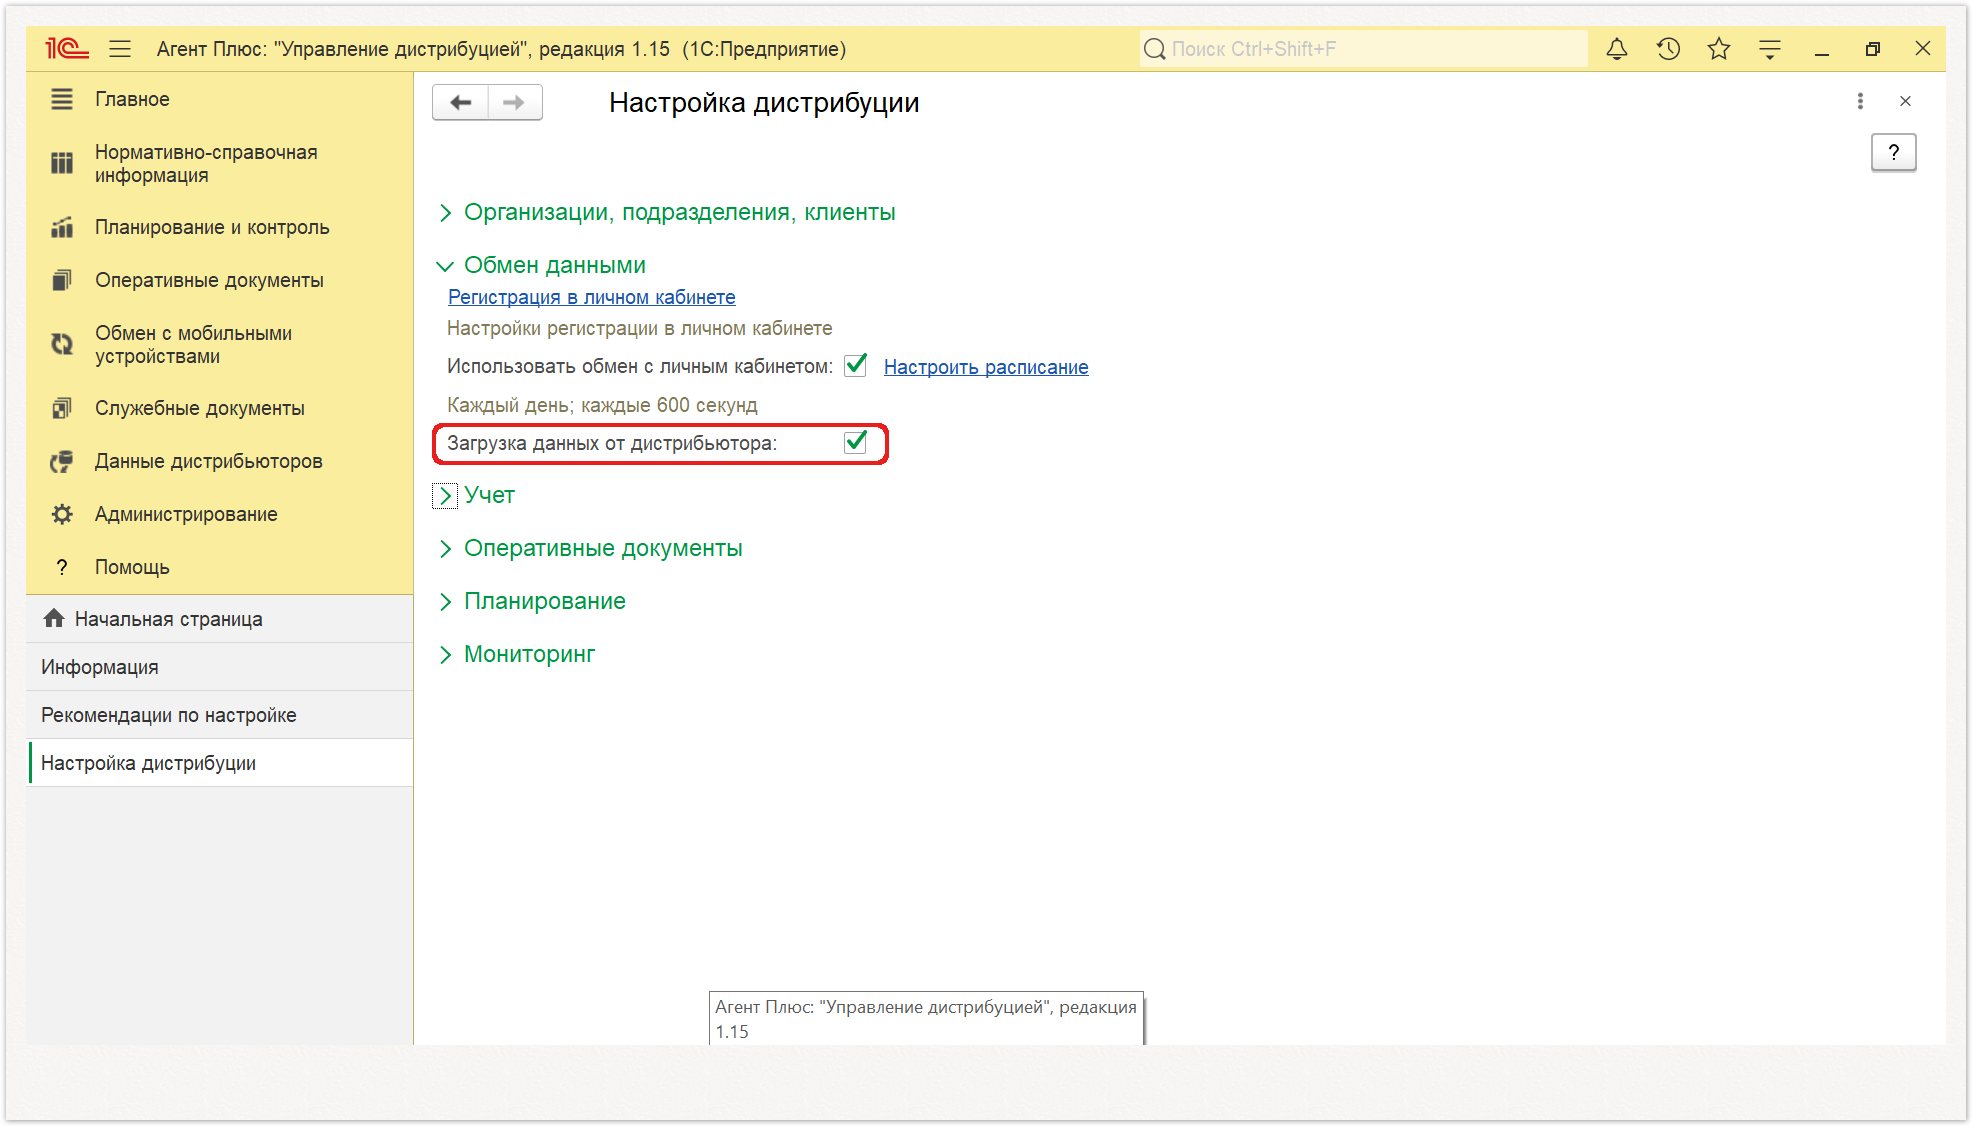Open favorites star icon
Viewport: 1972px width, 1126px height.
click(1719, 48)
